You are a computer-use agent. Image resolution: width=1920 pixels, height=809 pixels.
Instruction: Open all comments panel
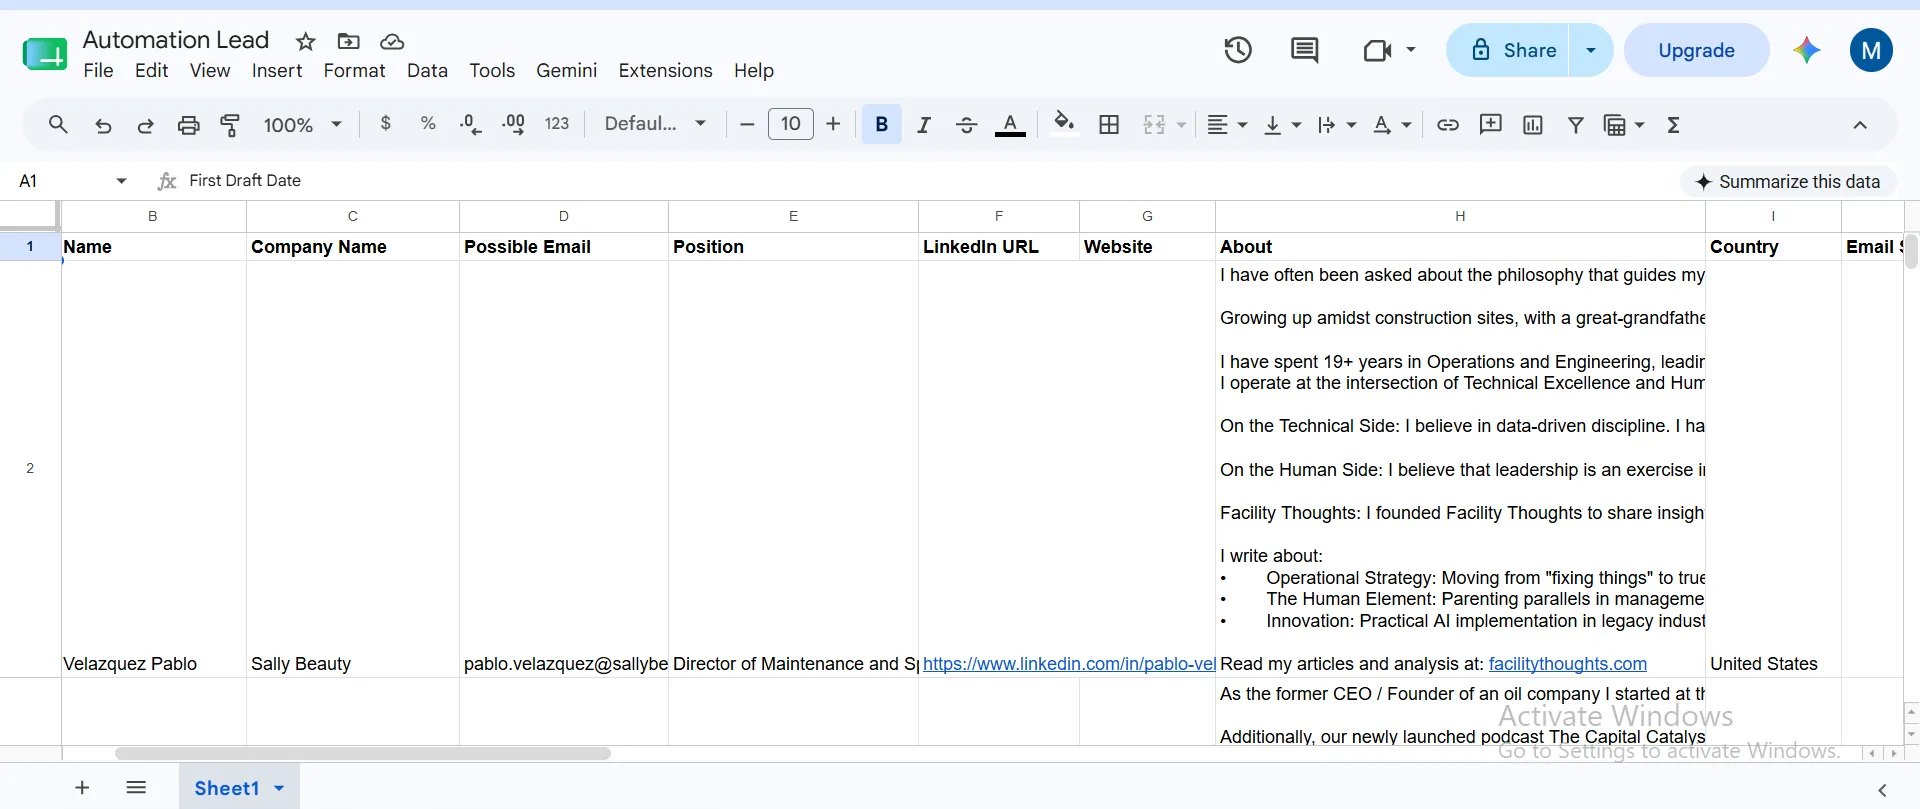(x=1305, y=50)
